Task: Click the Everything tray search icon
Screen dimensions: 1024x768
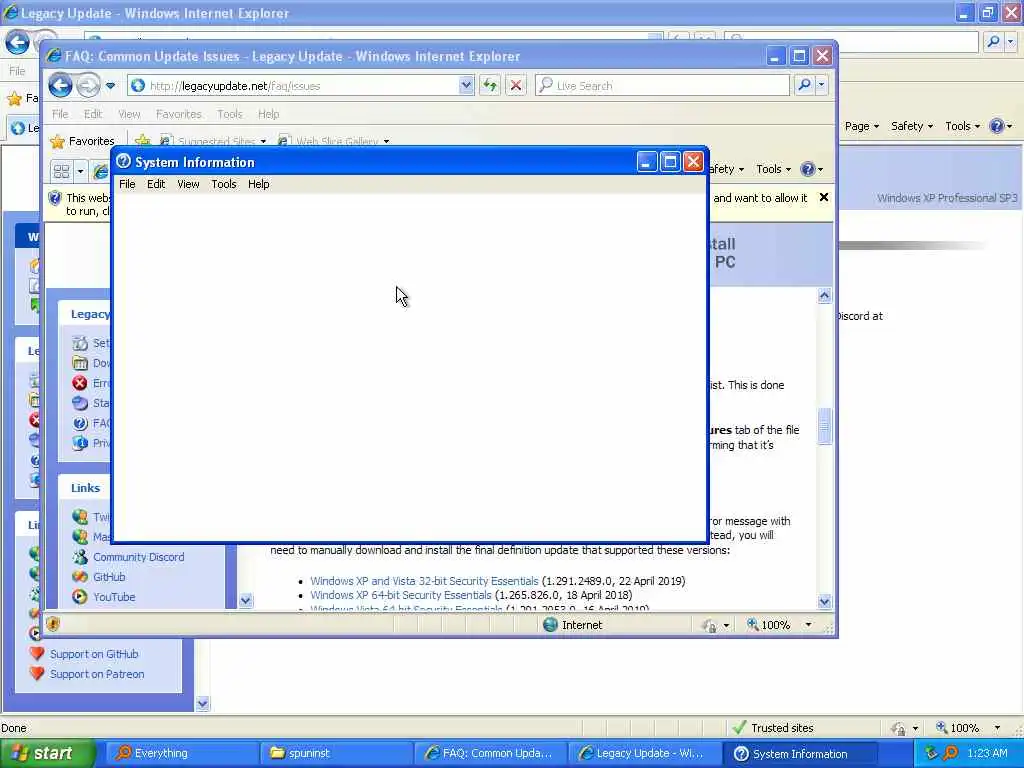Action: (x=950, y=753)
